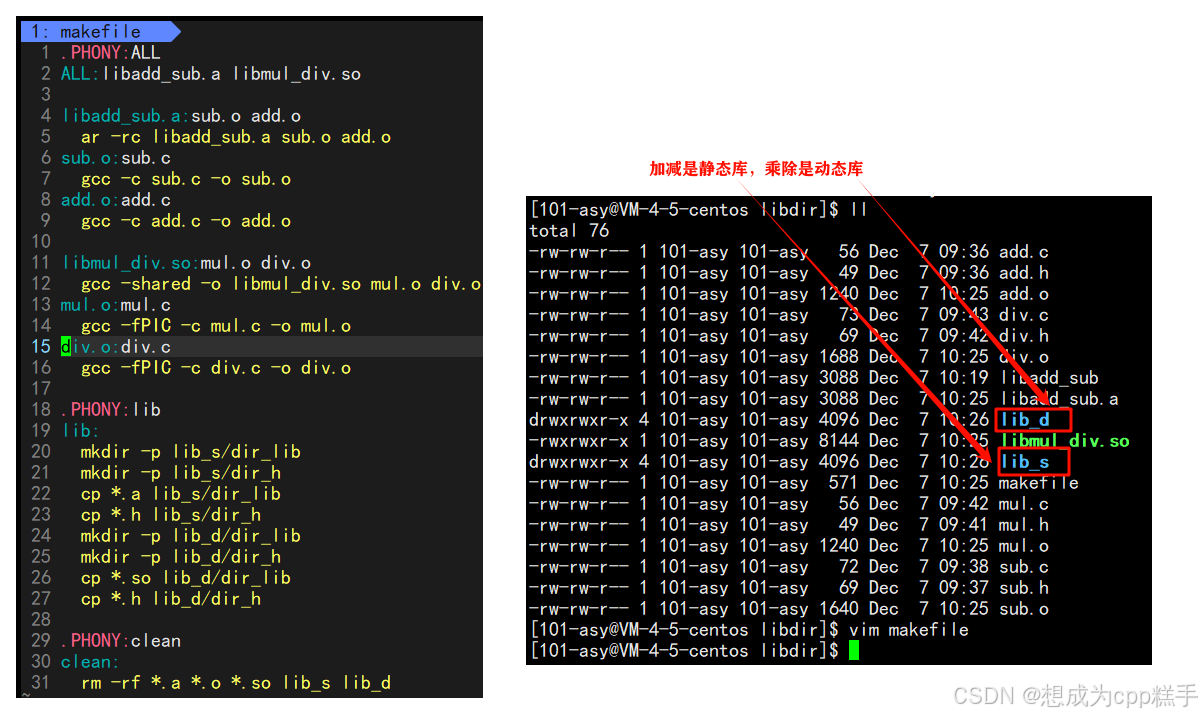
Task: Click the mul.o file name in the listing
Action: tap(1025, 546)
